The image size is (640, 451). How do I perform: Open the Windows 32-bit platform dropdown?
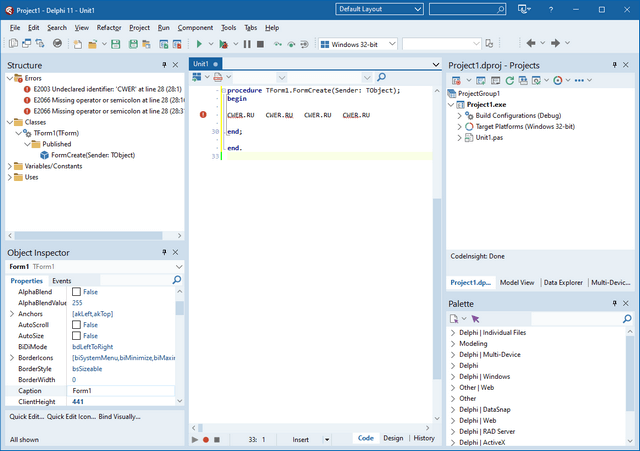(391, 44)
